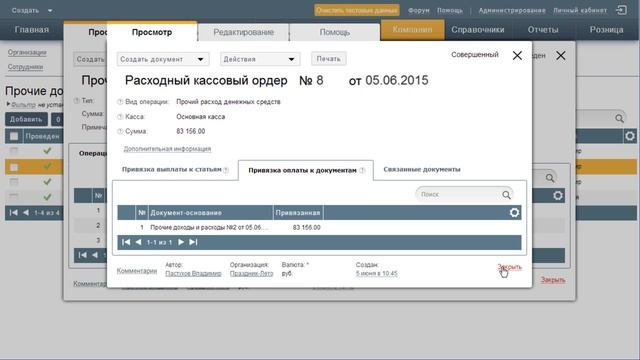Go to last page in order dialog table
Screen dimensions: 640x360
click(x=193, y=242)
